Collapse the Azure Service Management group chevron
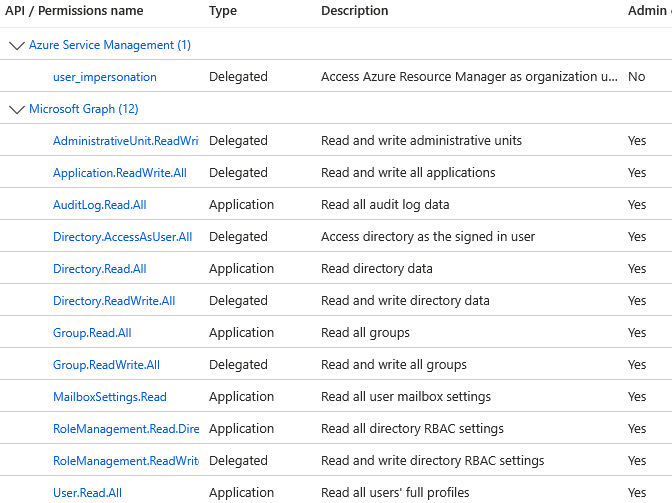Screen dimensions: 672x503 click(x=17, y=45)
